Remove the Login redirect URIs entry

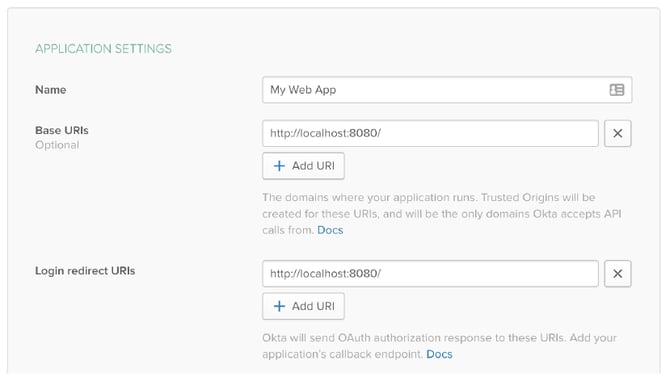[617, 273]
